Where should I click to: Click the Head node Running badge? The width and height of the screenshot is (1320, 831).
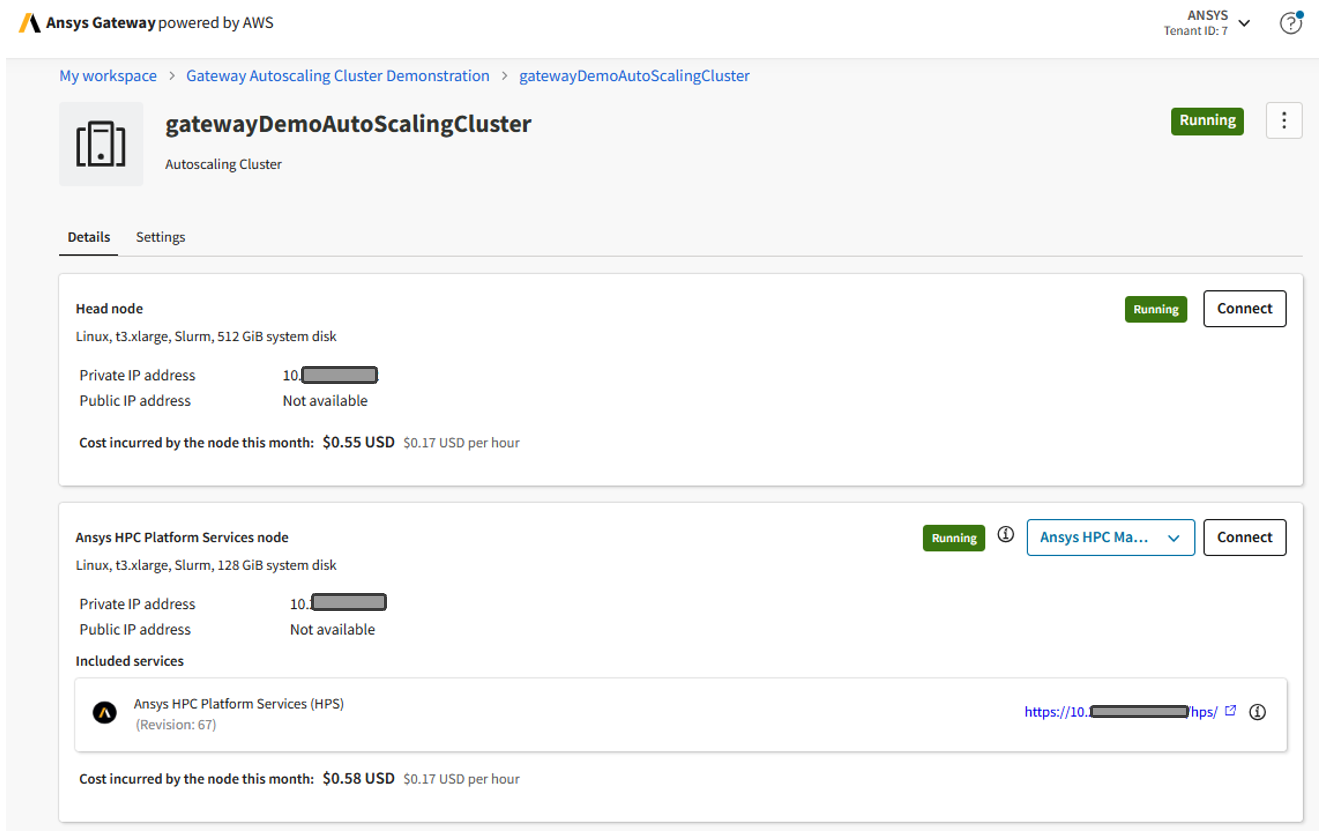[1155, 309]
